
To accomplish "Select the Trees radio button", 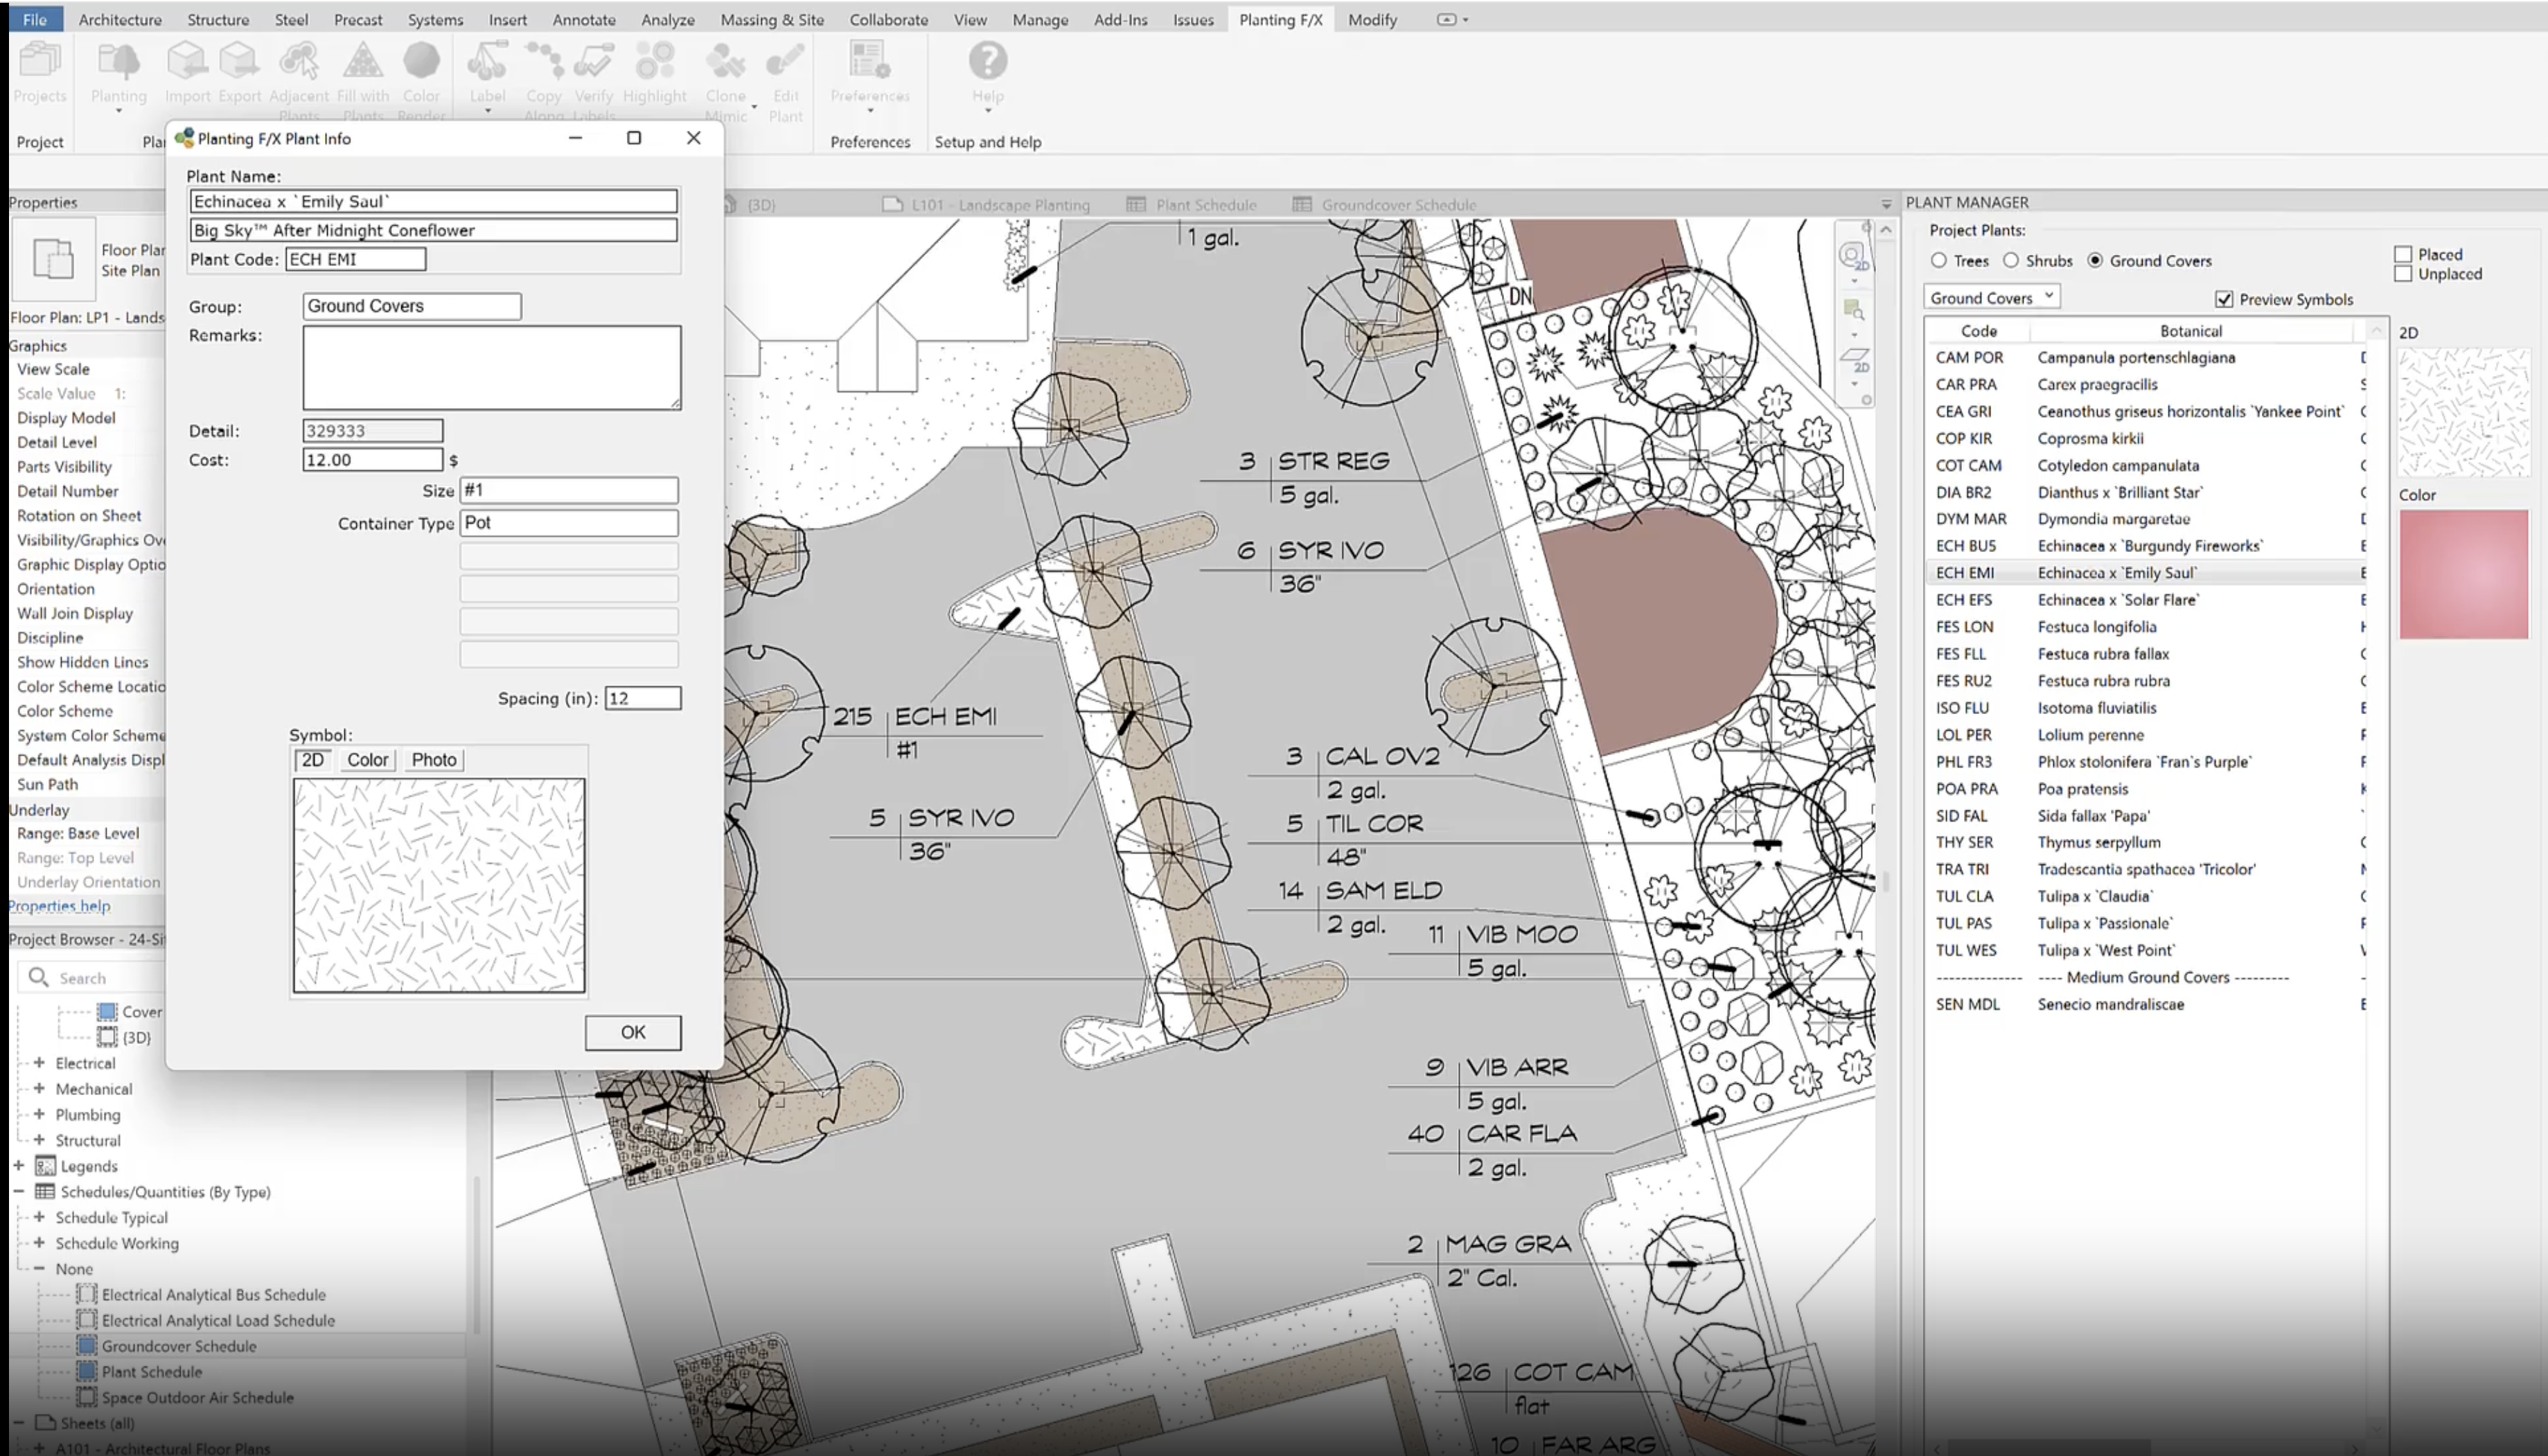I will coord(1939,260).
